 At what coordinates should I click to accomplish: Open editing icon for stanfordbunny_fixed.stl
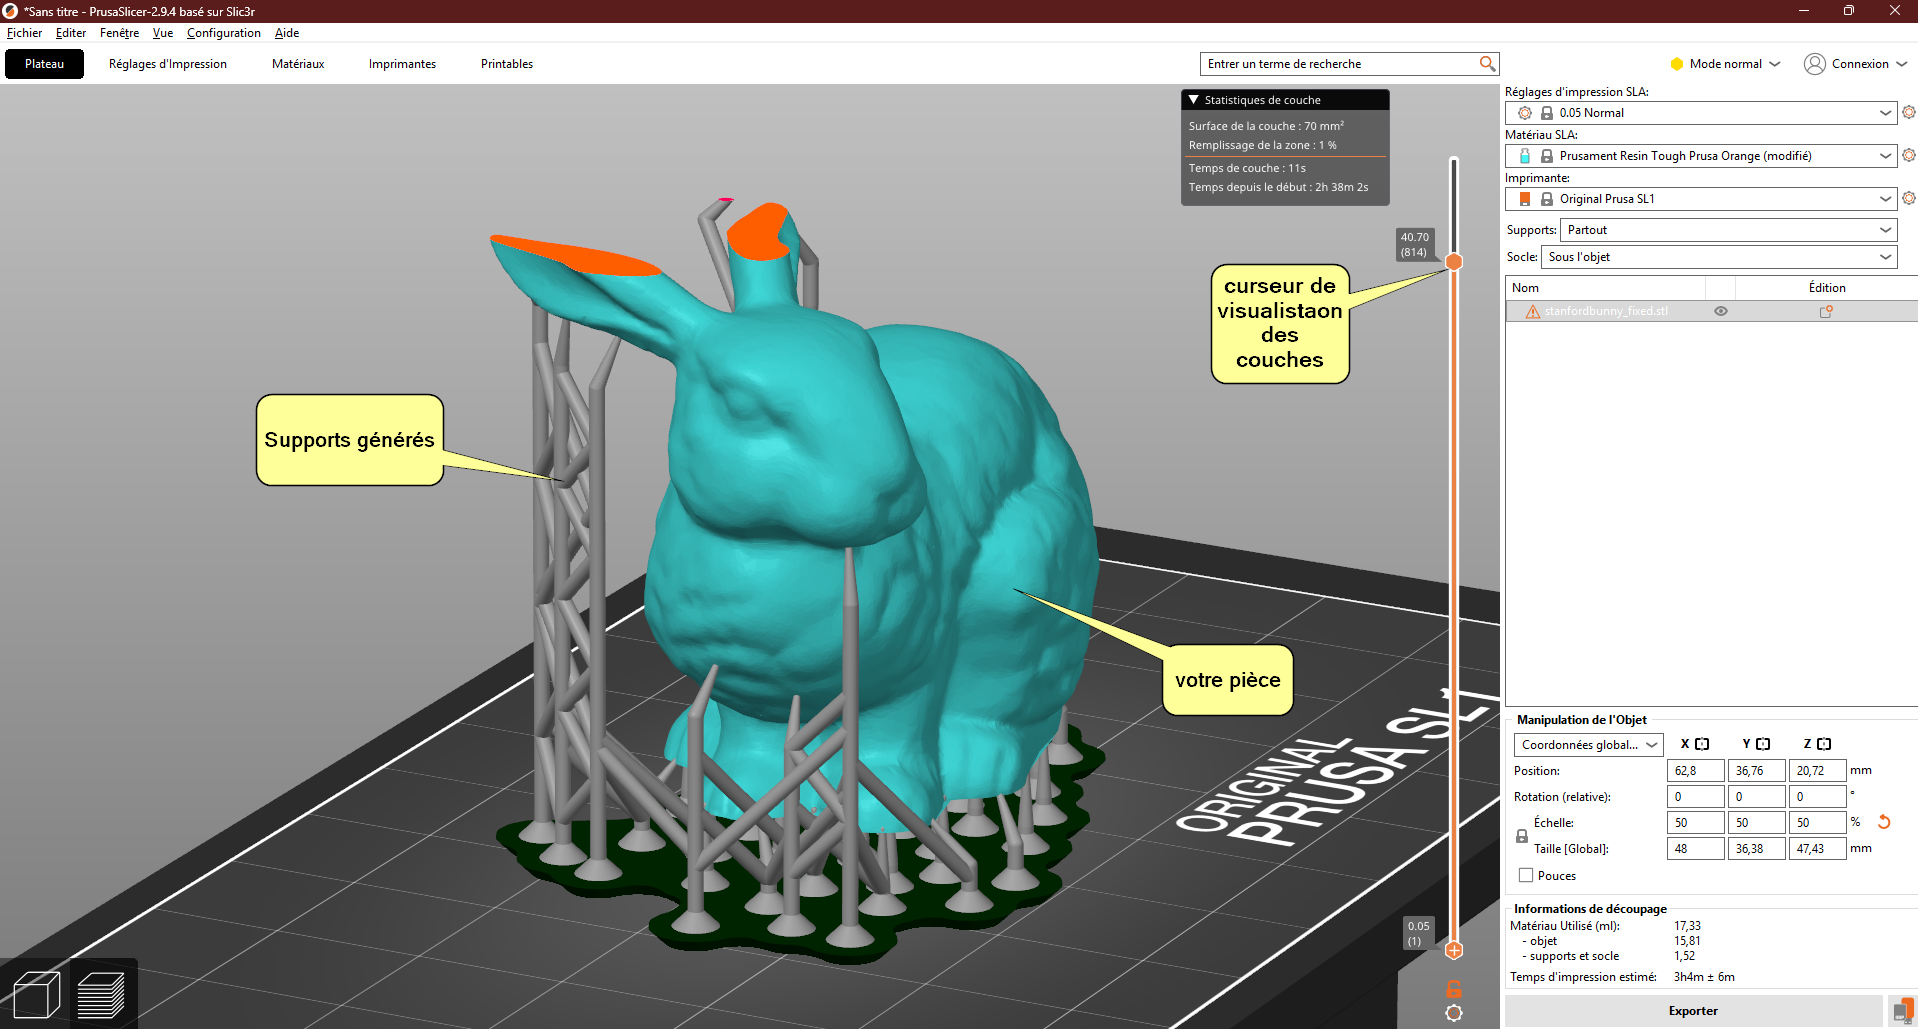1826,311
